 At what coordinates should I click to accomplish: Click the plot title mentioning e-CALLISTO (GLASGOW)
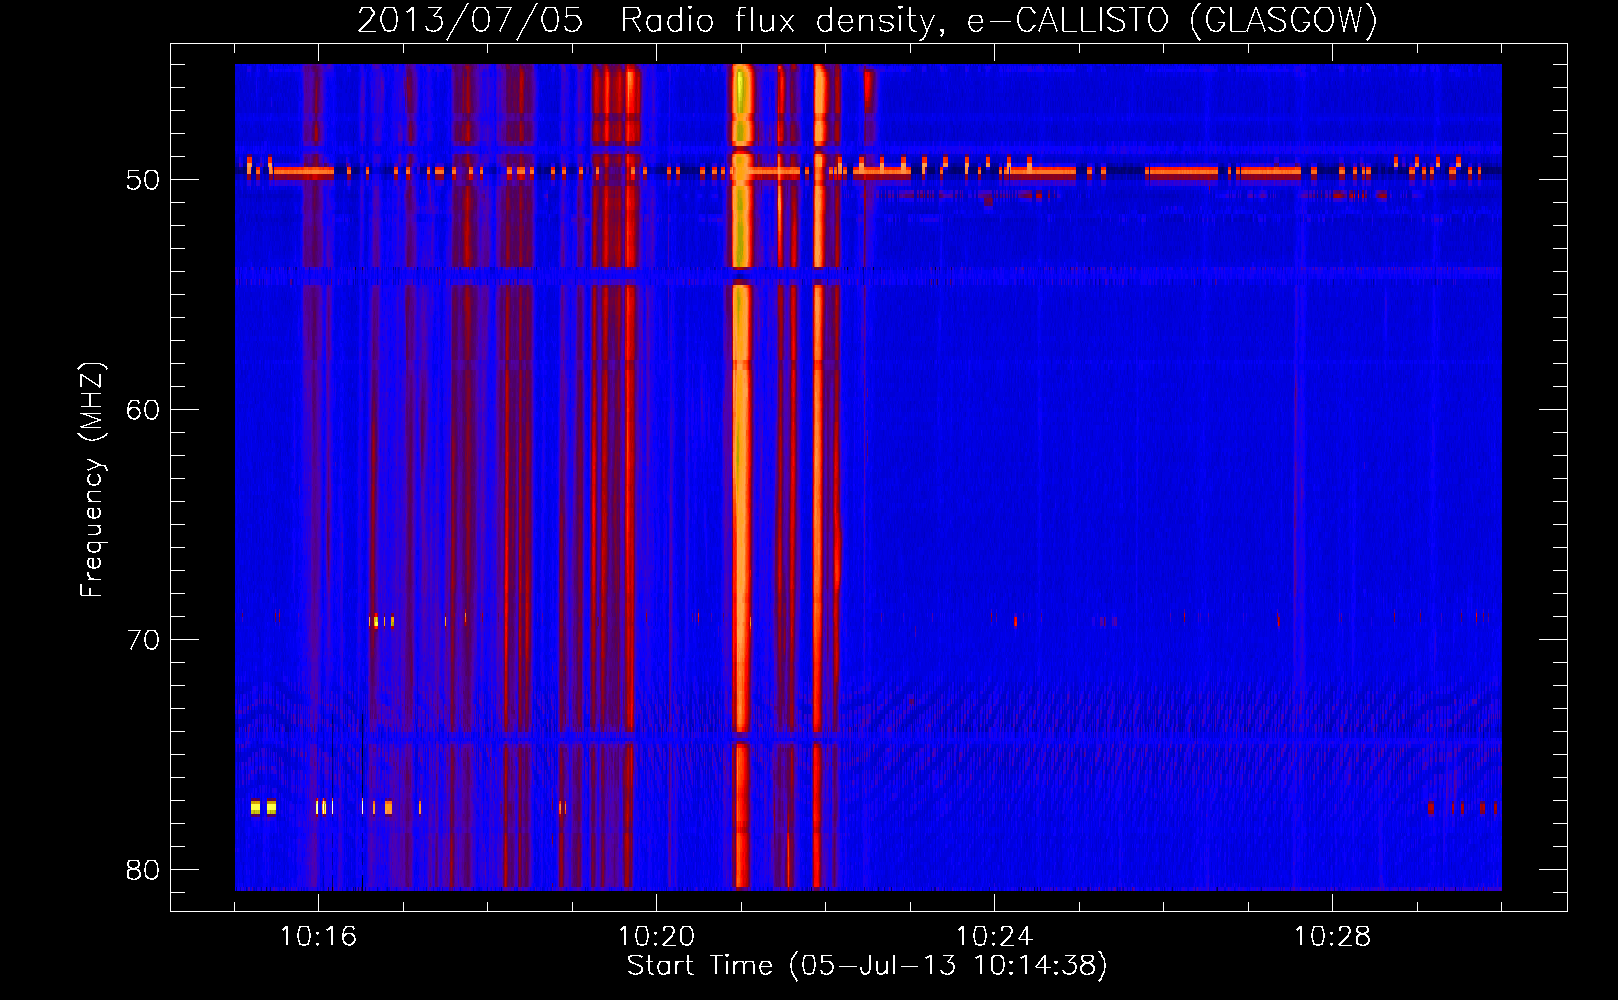click(x=867, y=20)
